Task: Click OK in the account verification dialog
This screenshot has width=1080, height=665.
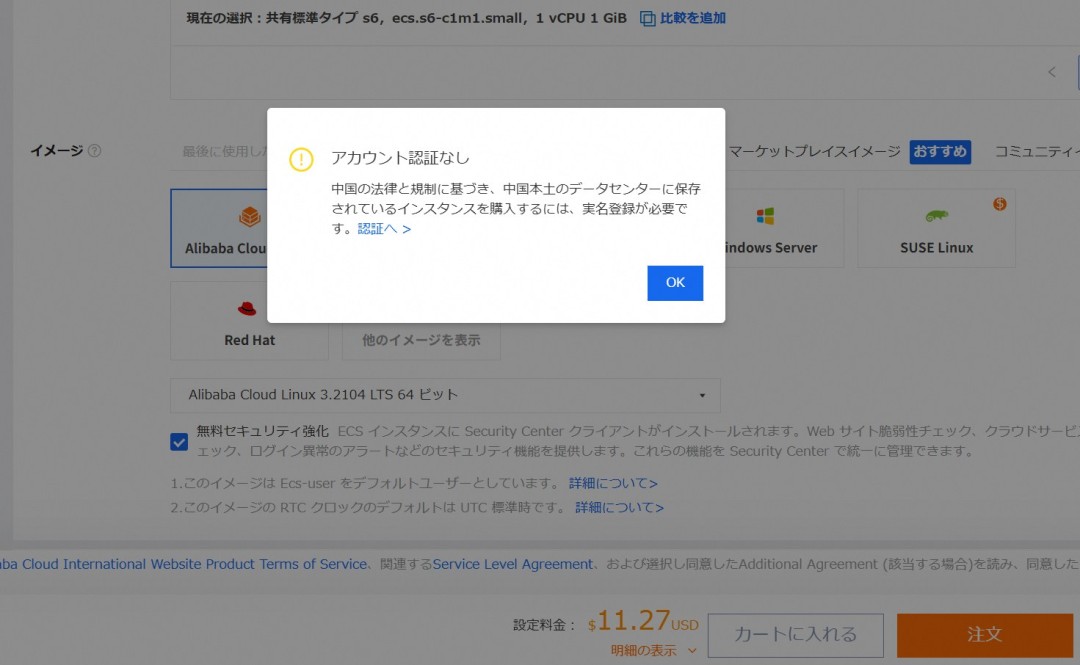Action: [x=675, y=283]
